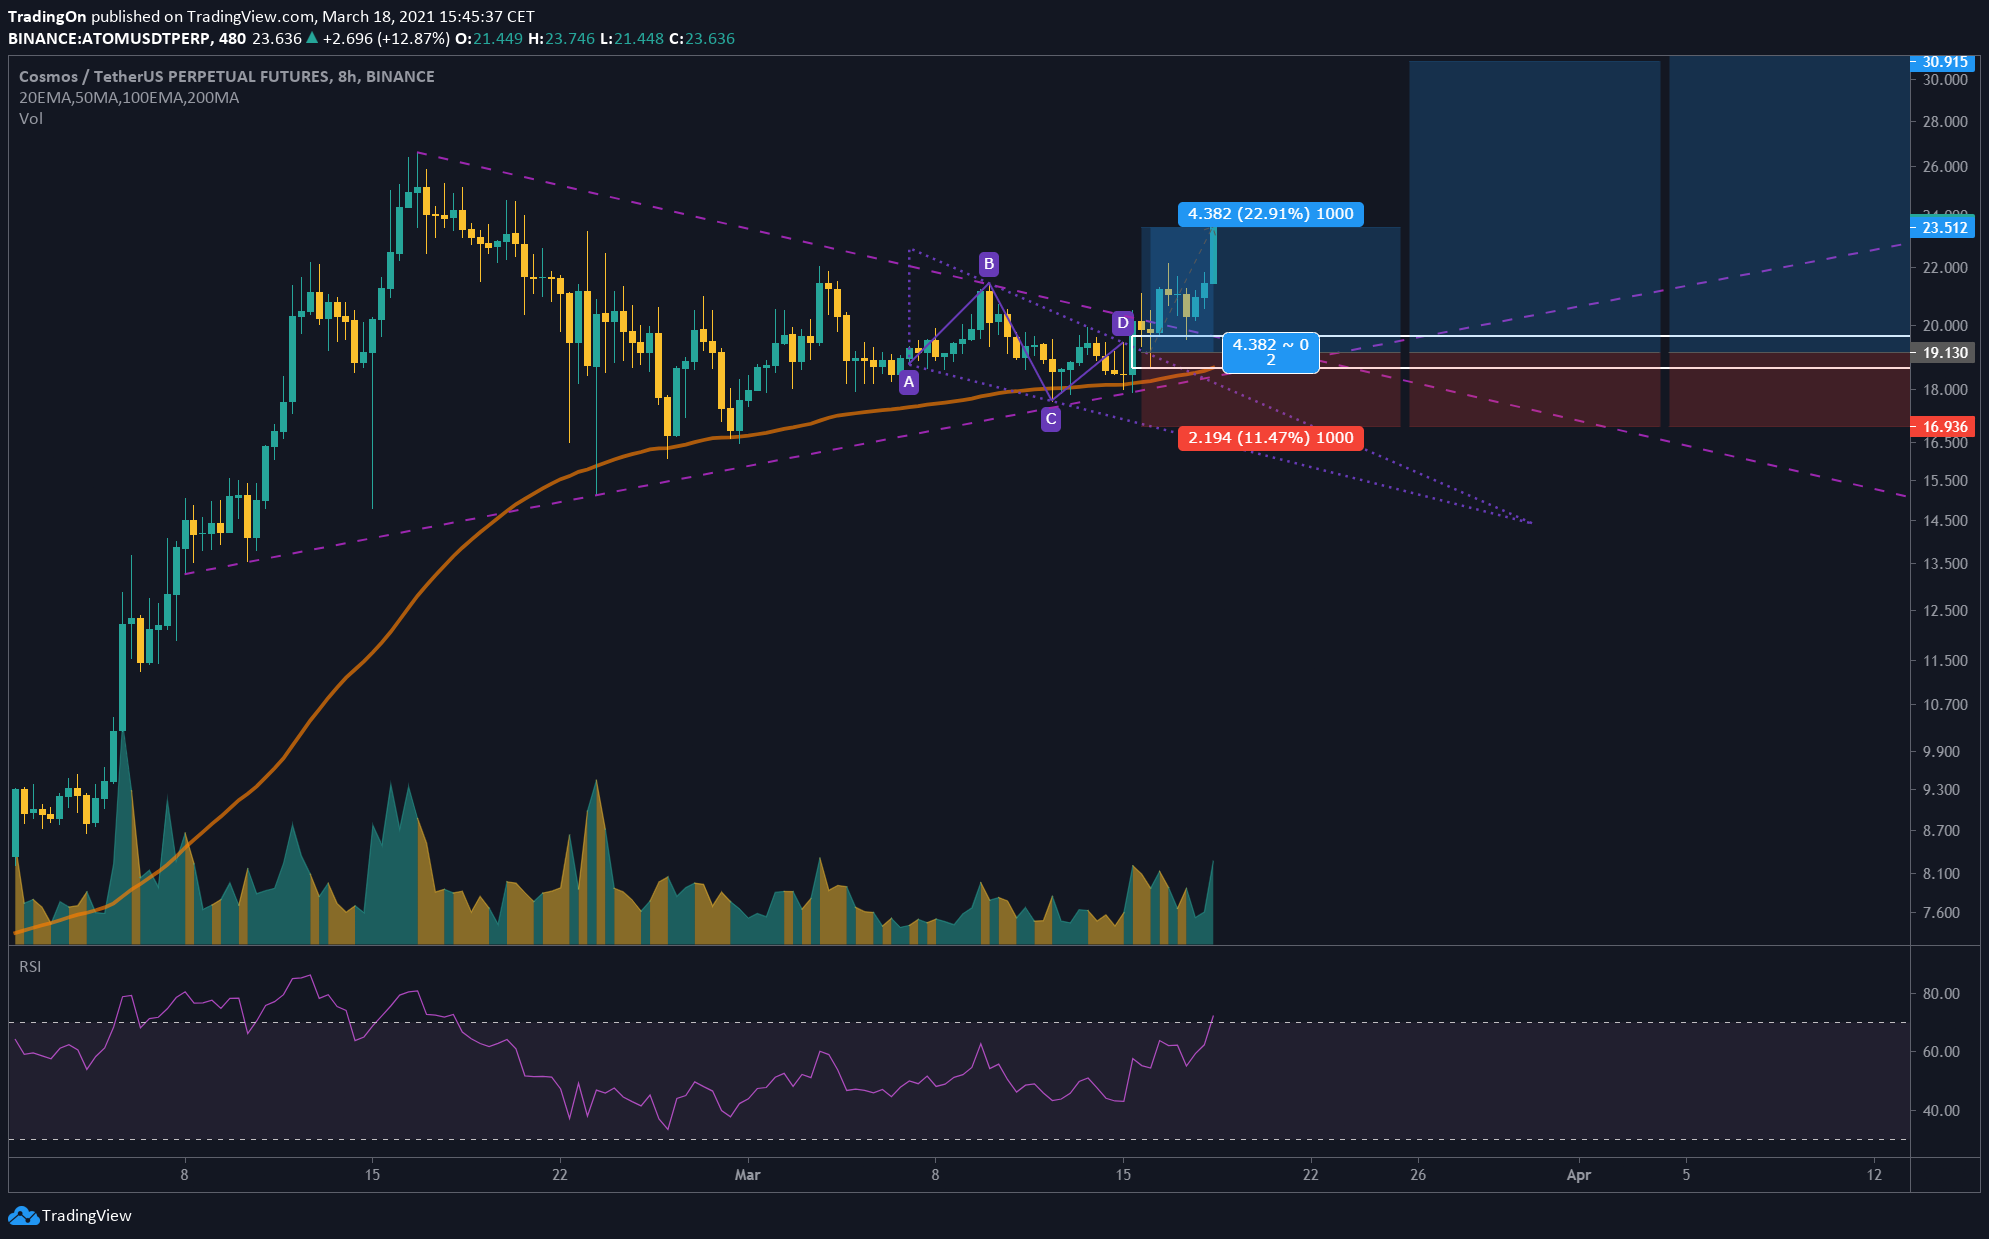
Task: Click the 22 date label before Mar
Action: (x=559, y=1175)
